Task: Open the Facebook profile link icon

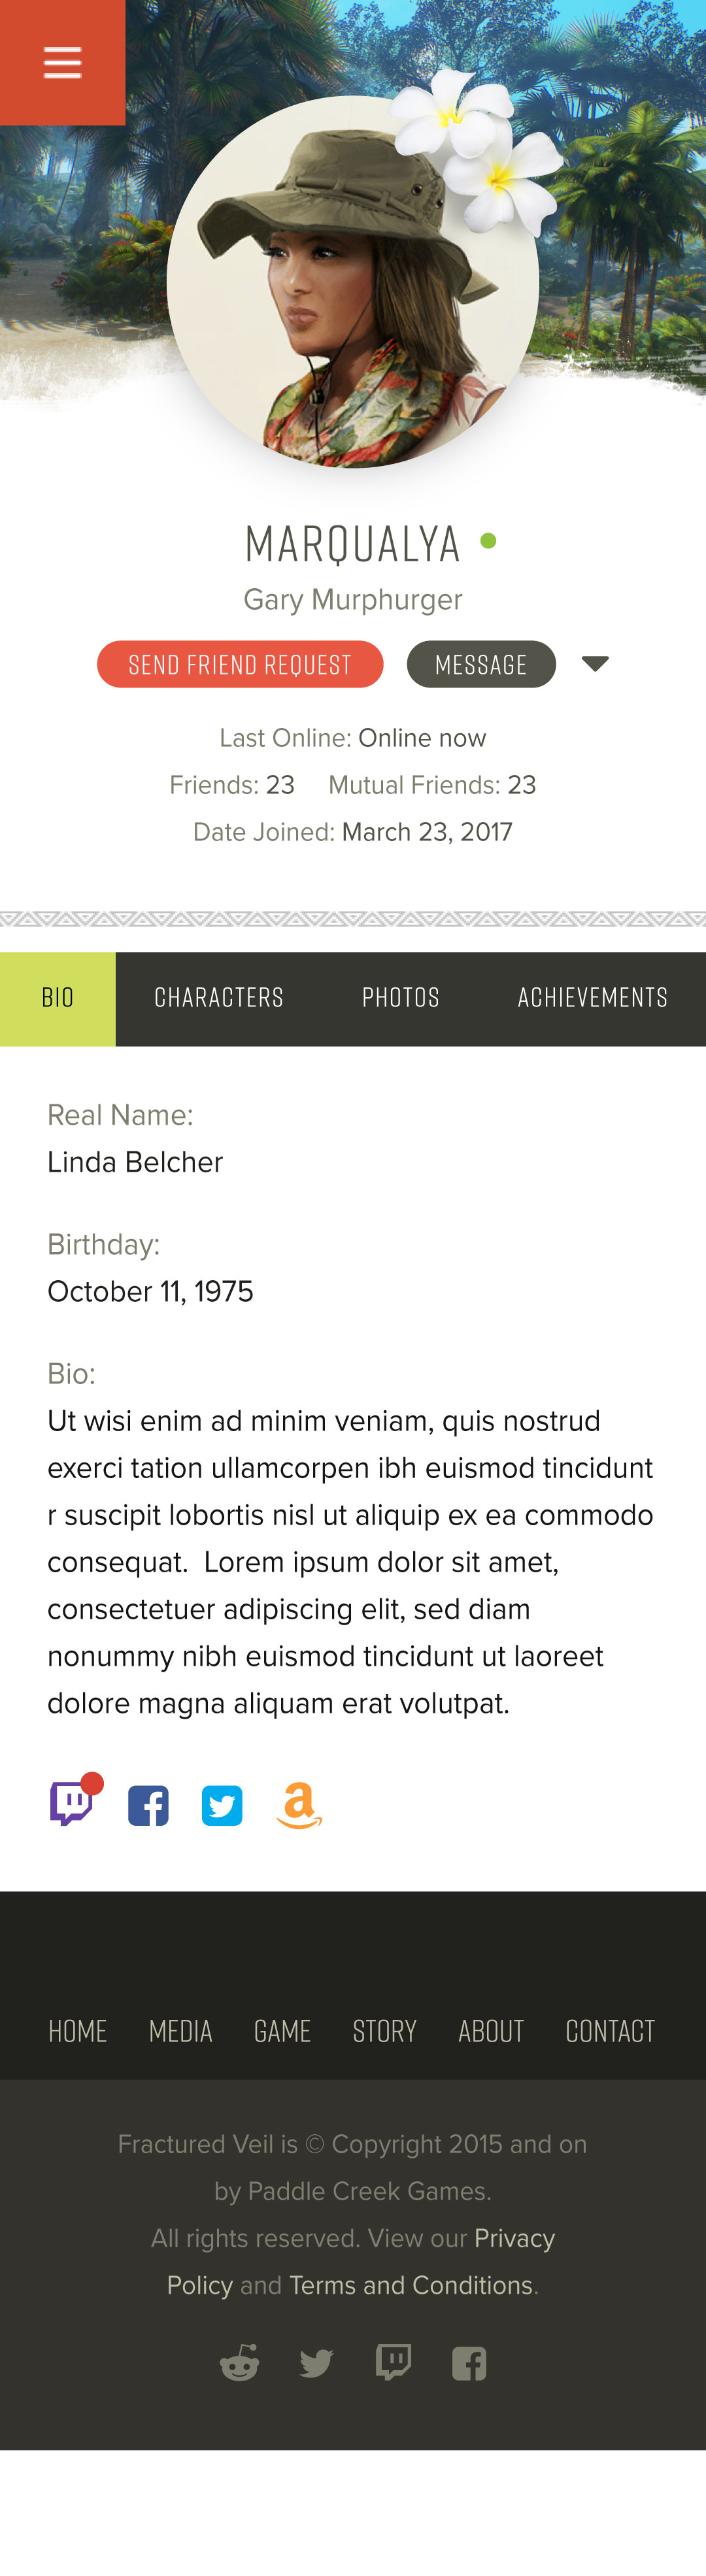Action: pyautogui.click(x=148, y=1805)
